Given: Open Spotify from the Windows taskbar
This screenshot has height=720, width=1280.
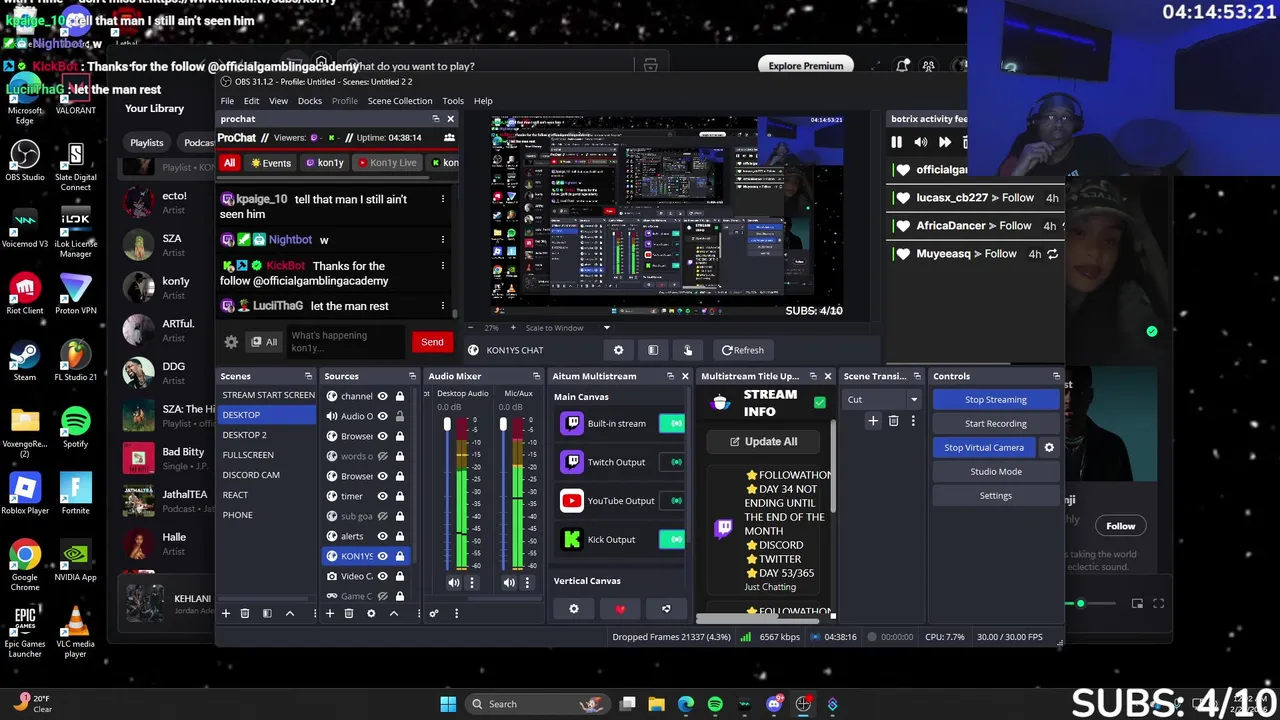Looking at the screenshot, I should coord(715,704).
